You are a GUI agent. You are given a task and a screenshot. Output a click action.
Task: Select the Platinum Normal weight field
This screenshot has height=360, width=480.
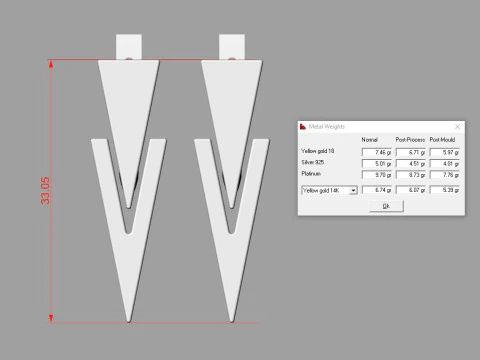377,175
